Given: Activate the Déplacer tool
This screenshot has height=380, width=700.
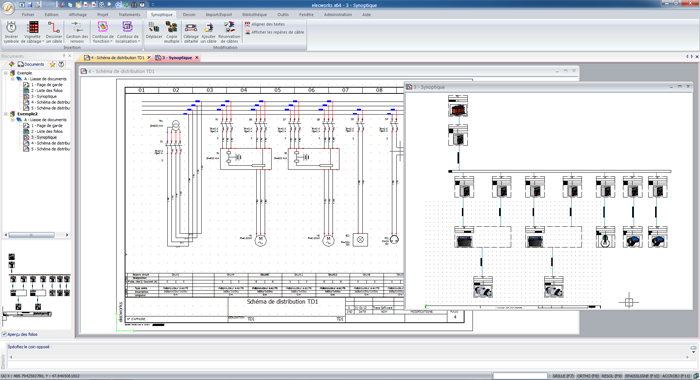Looking at the screenshot, I should coord(154,32).
